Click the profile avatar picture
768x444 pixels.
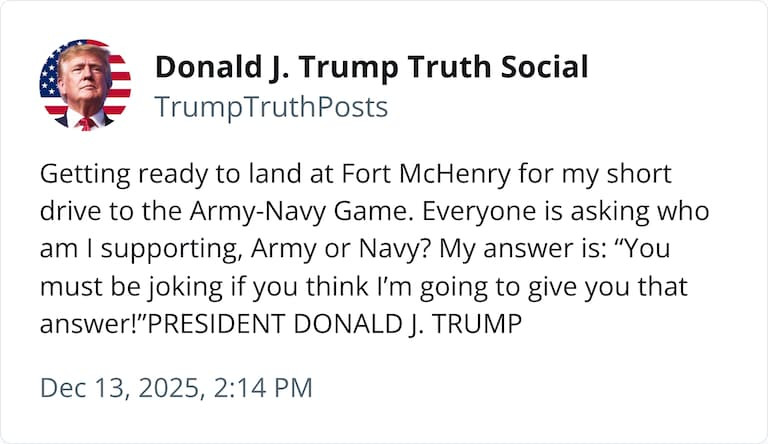(85, 85)
